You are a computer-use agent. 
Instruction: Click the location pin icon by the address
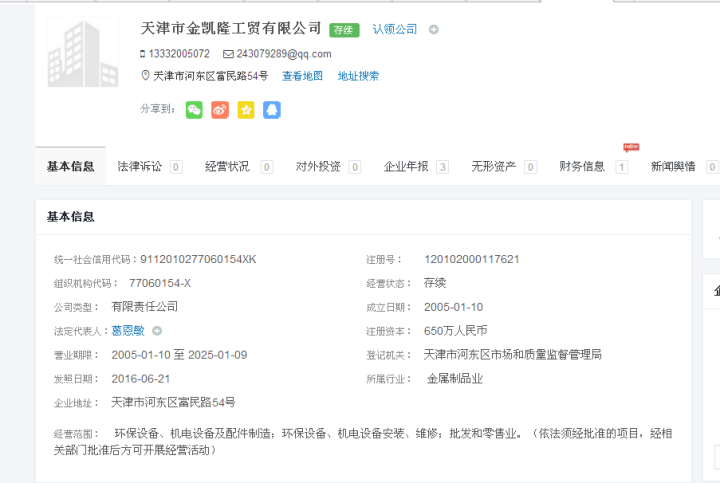tap(145, 76)
